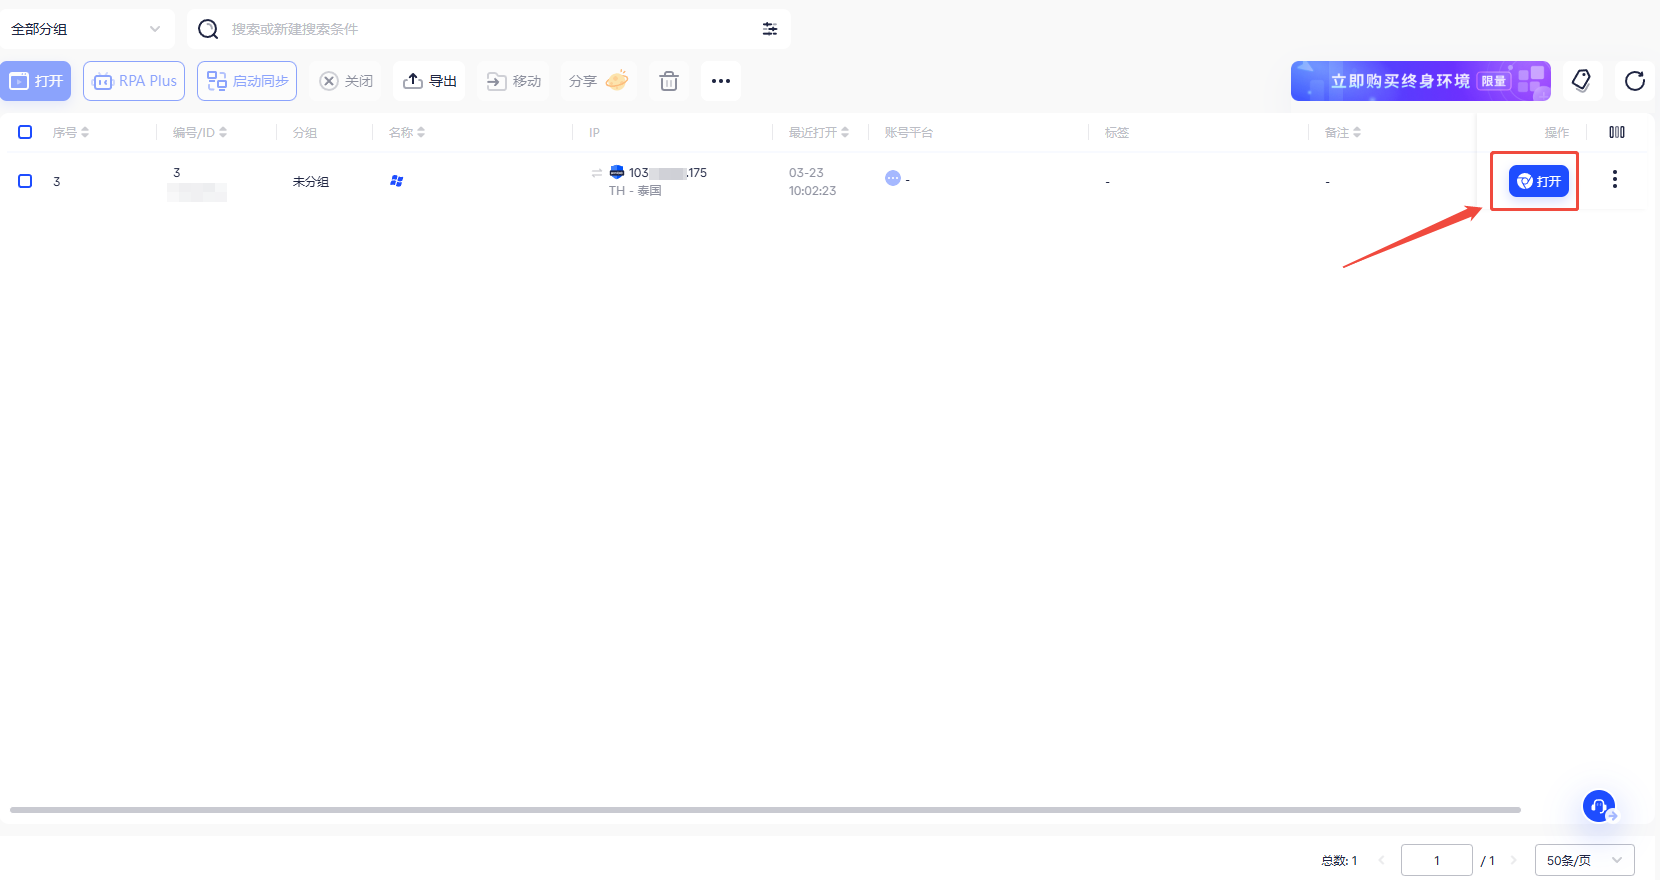1660x880 pixels.
Task: Click the horizontal scrollbar at bottom
Action: [765, 810]
